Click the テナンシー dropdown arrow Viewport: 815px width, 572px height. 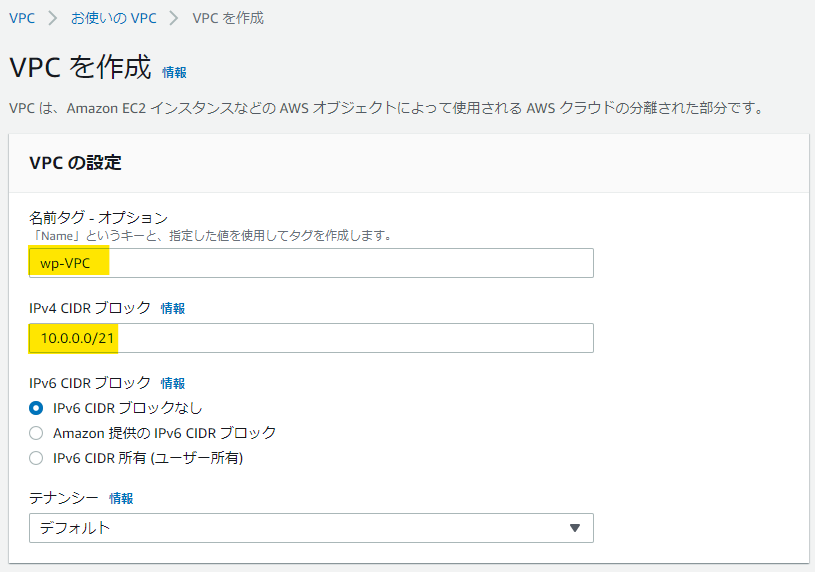pyautogui.click(x=574, y=528)
